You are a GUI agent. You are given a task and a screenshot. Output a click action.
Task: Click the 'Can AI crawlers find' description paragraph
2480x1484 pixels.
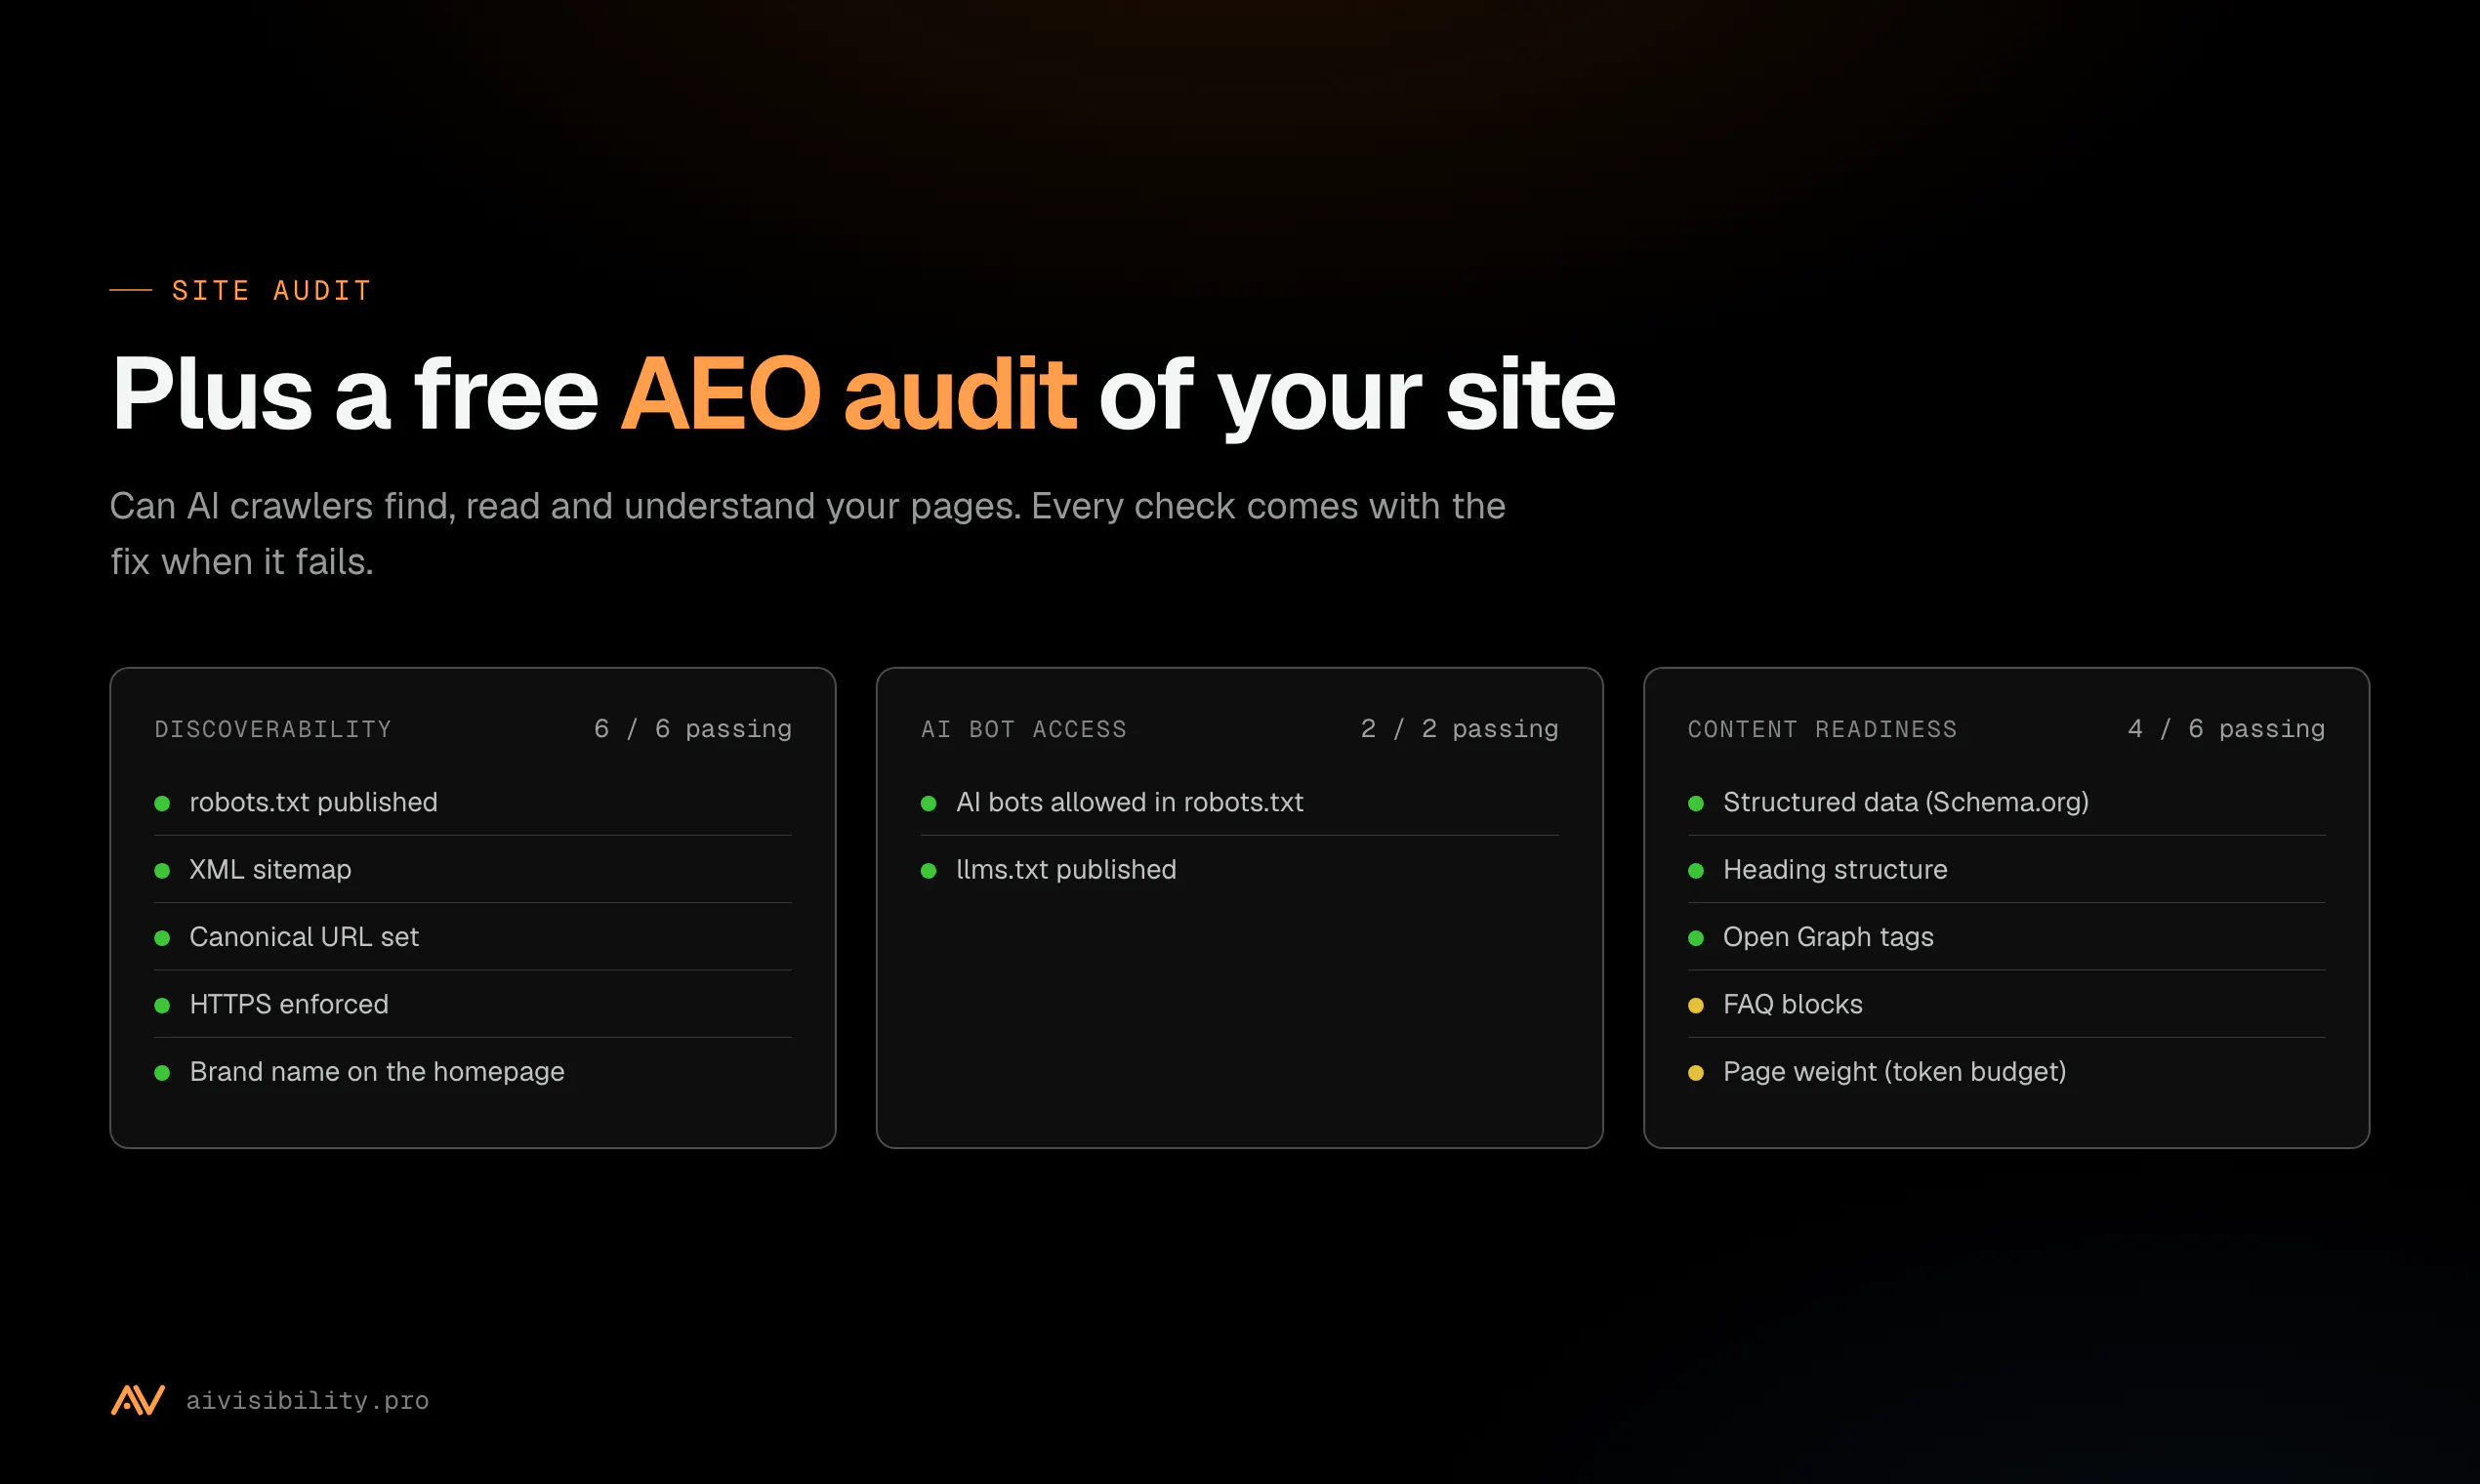(808, 534)
